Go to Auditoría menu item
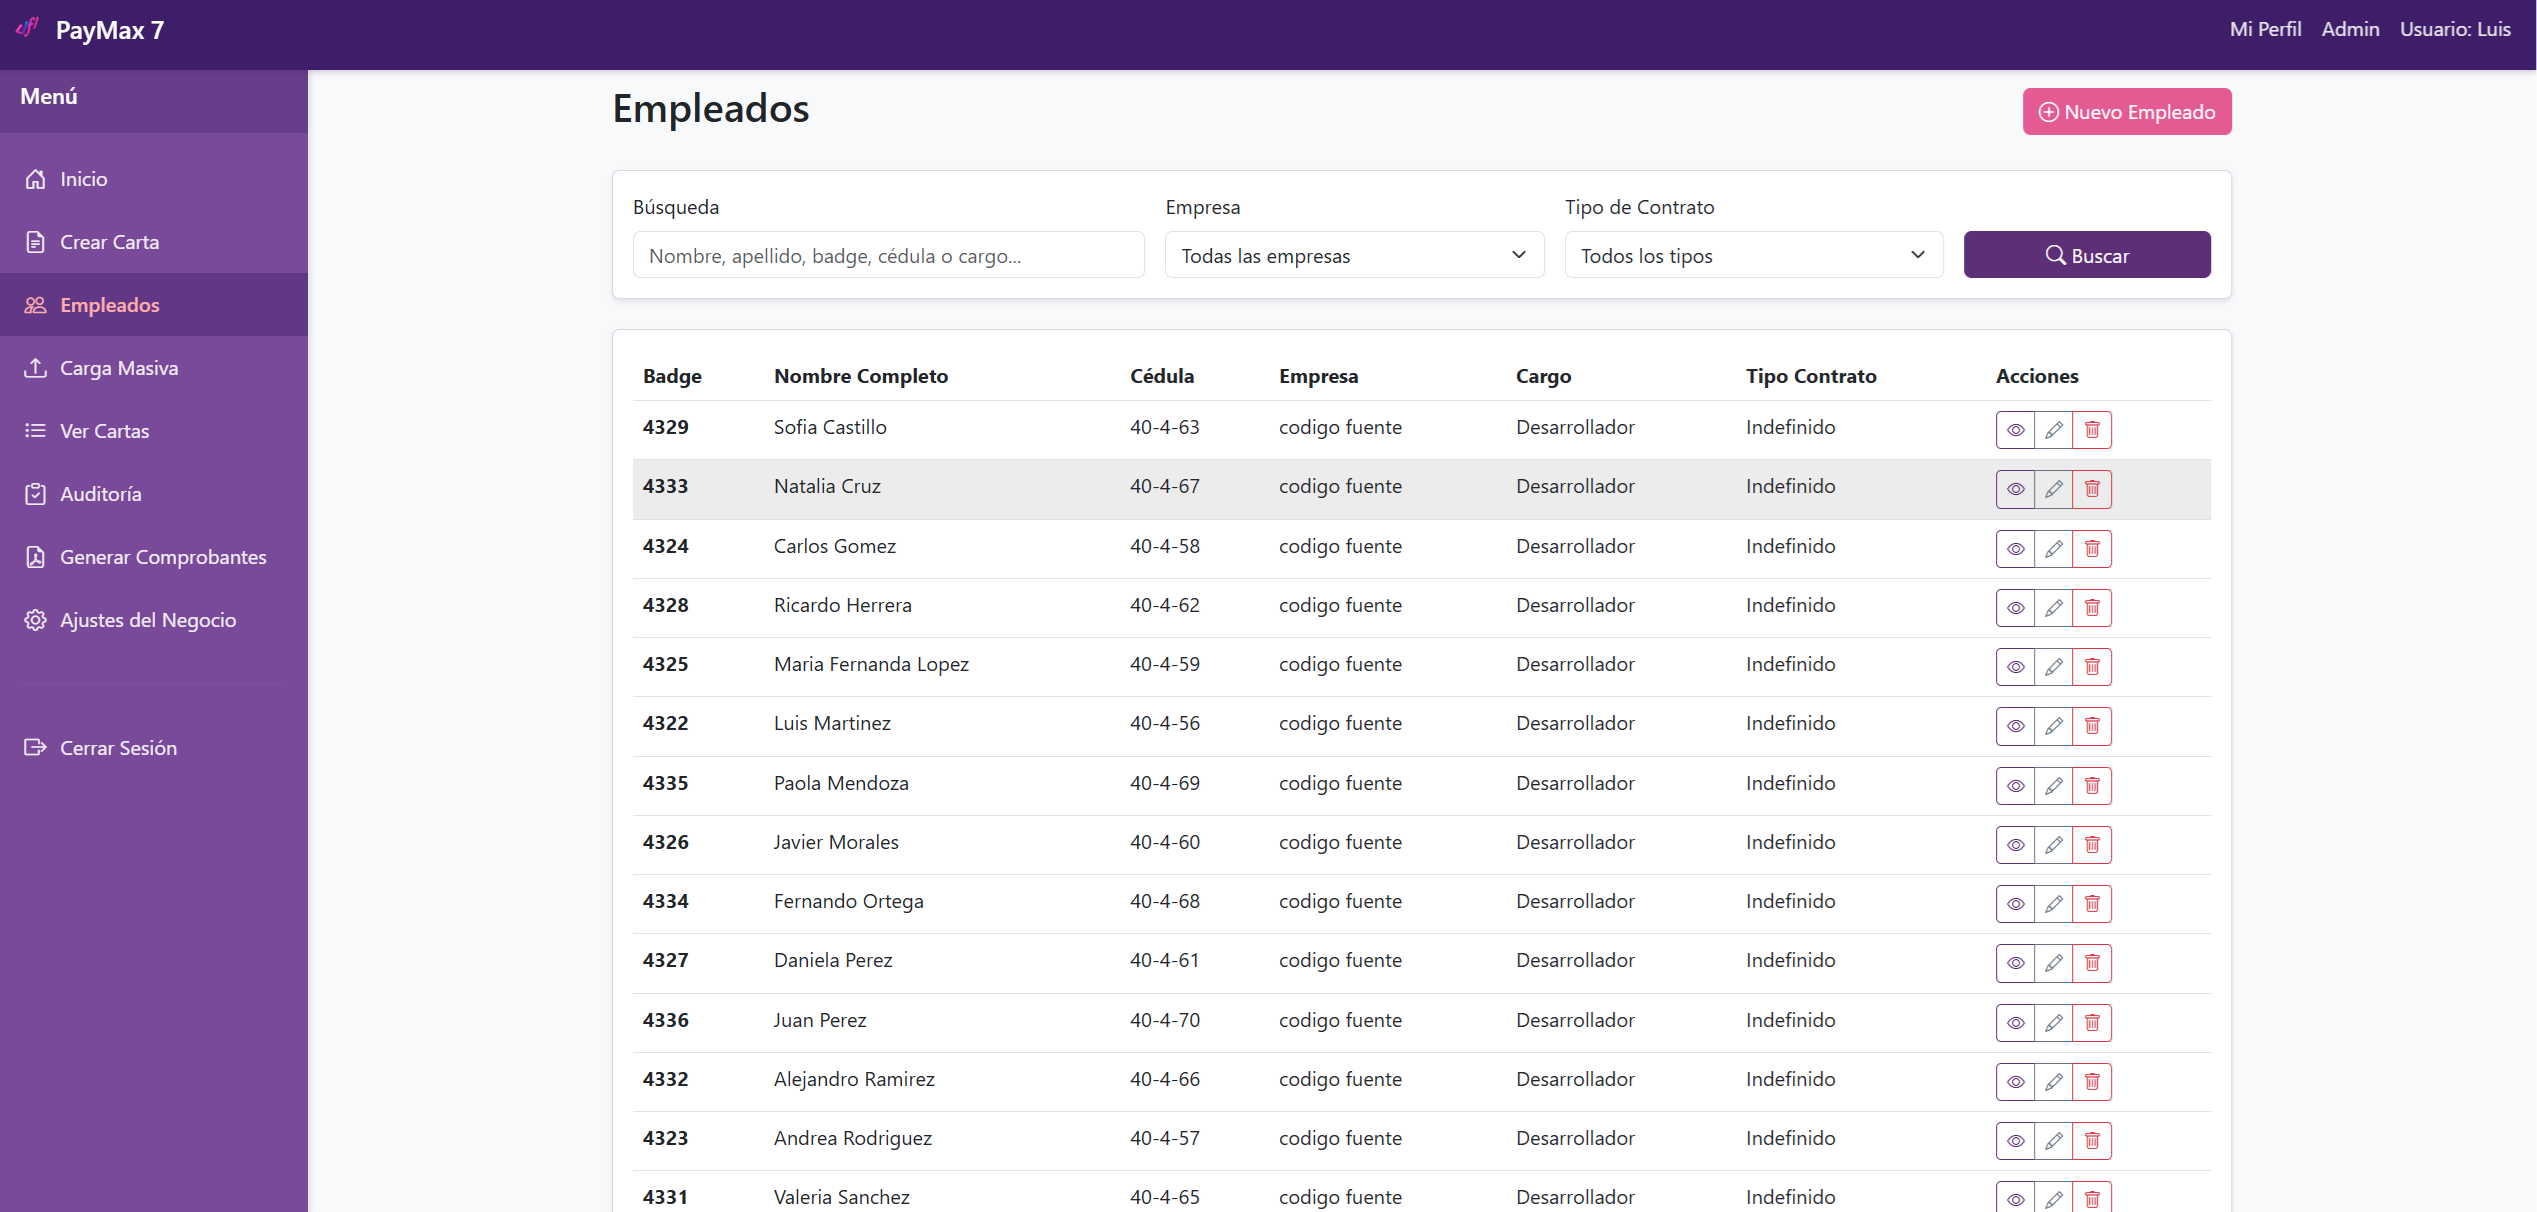2537x1212 pixels. 100,494
